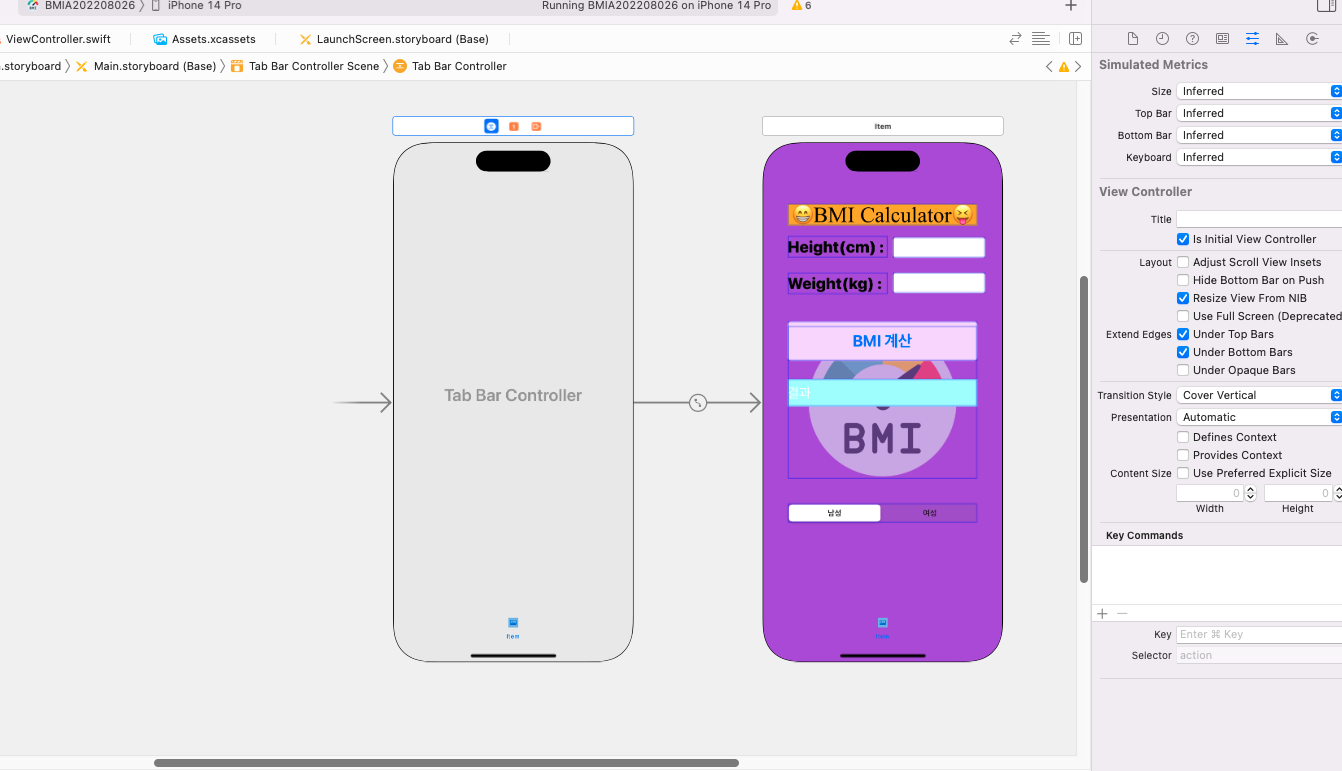
Task: Click the Width stepper arrows
Action: (x=1250, y=493)
